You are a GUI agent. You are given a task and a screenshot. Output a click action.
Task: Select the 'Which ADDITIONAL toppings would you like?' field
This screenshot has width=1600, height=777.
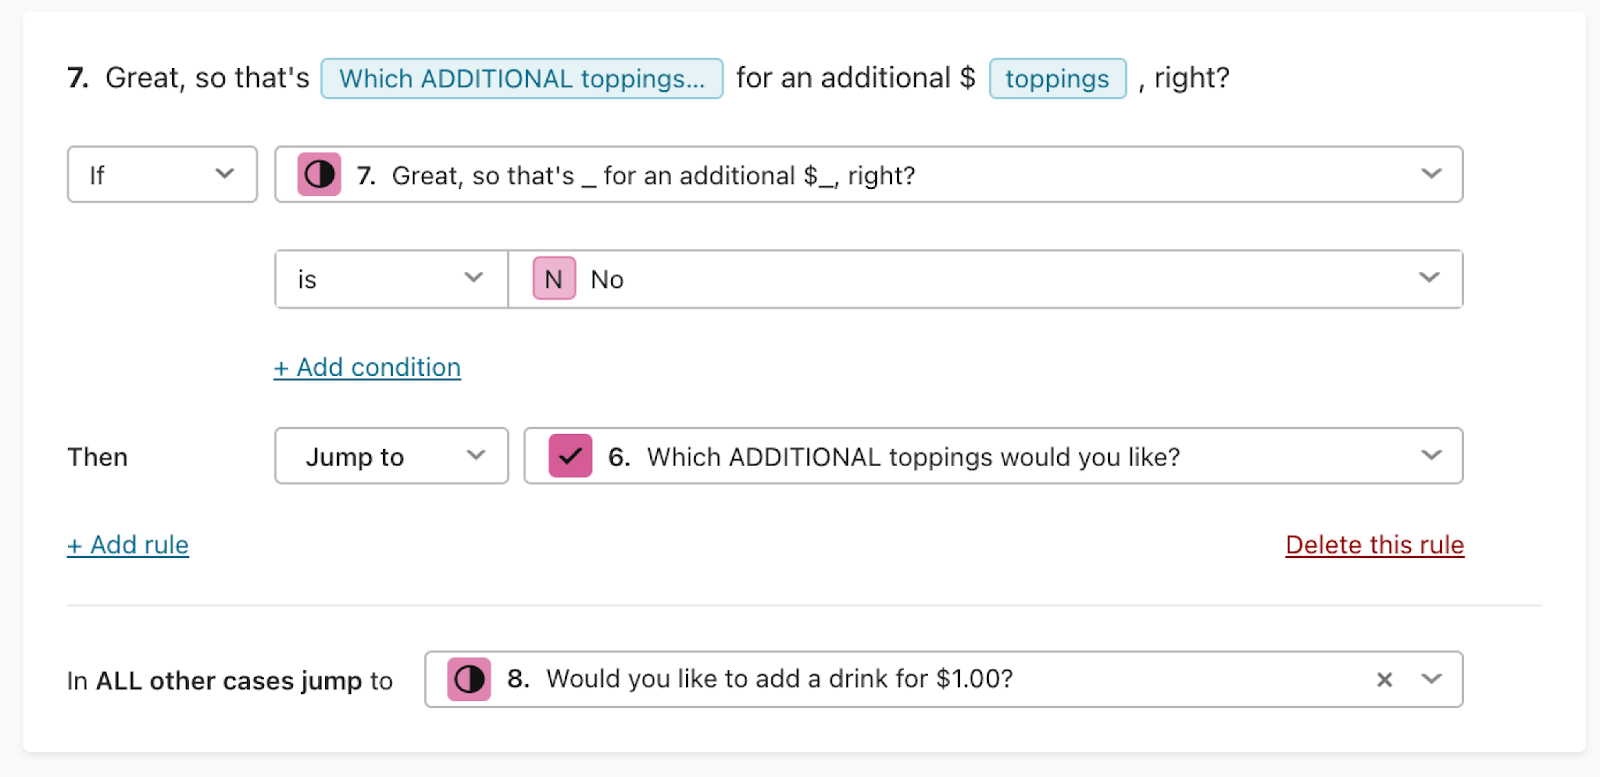pos(993,456)
